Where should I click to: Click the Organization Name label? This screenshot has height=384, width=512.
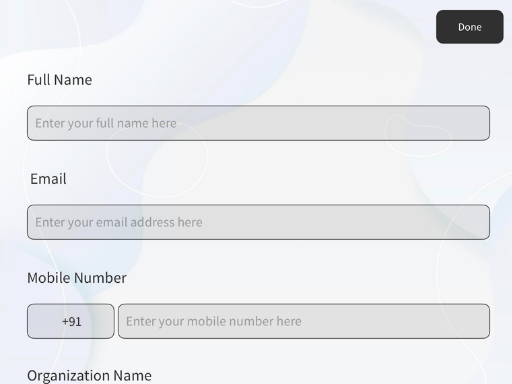coord(89,376)
